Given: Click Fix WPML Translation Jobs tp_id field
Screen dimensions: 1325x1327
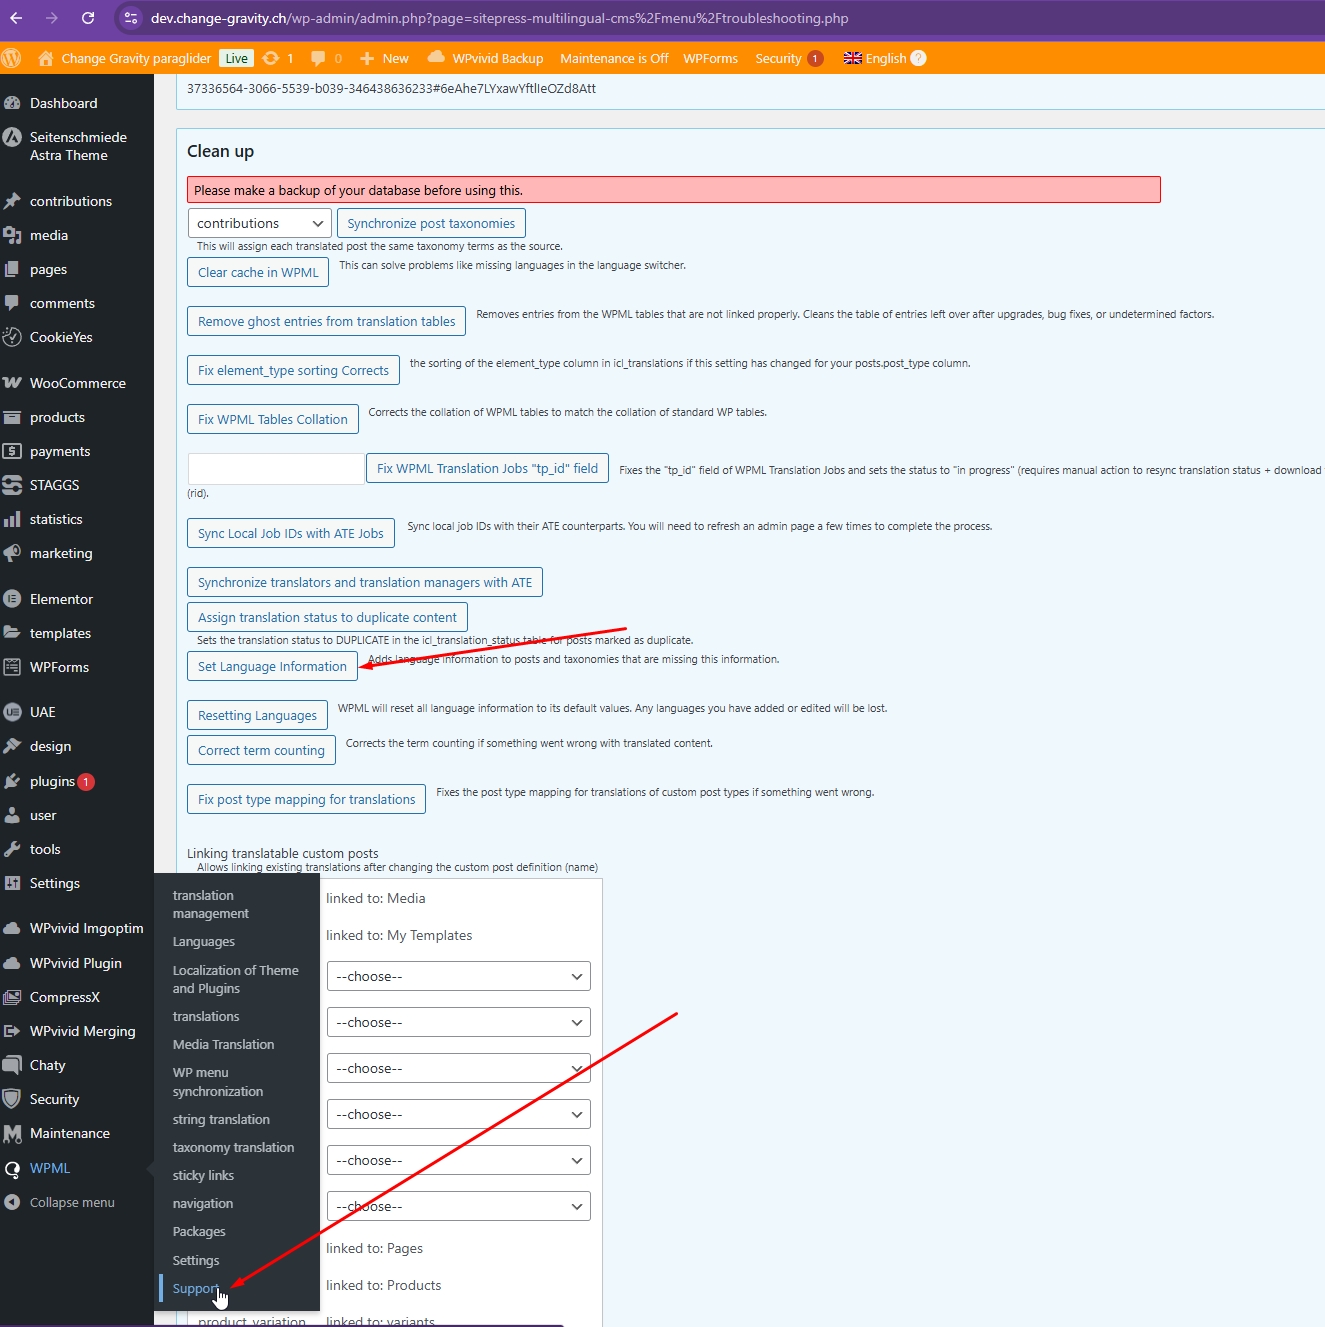Looking at the screenshot, I should click(487, 468).
